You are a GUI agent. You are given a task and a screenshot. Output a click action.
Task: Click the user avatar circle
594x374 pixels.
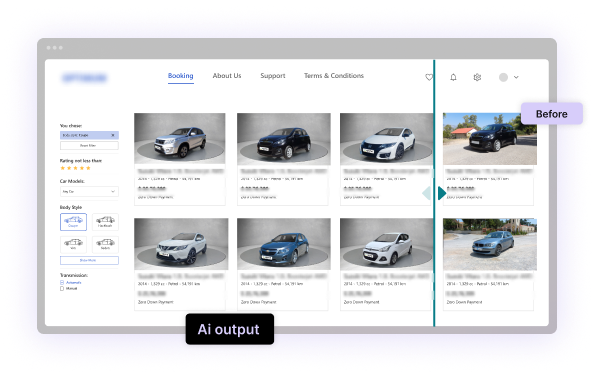(x=503, y=77)
